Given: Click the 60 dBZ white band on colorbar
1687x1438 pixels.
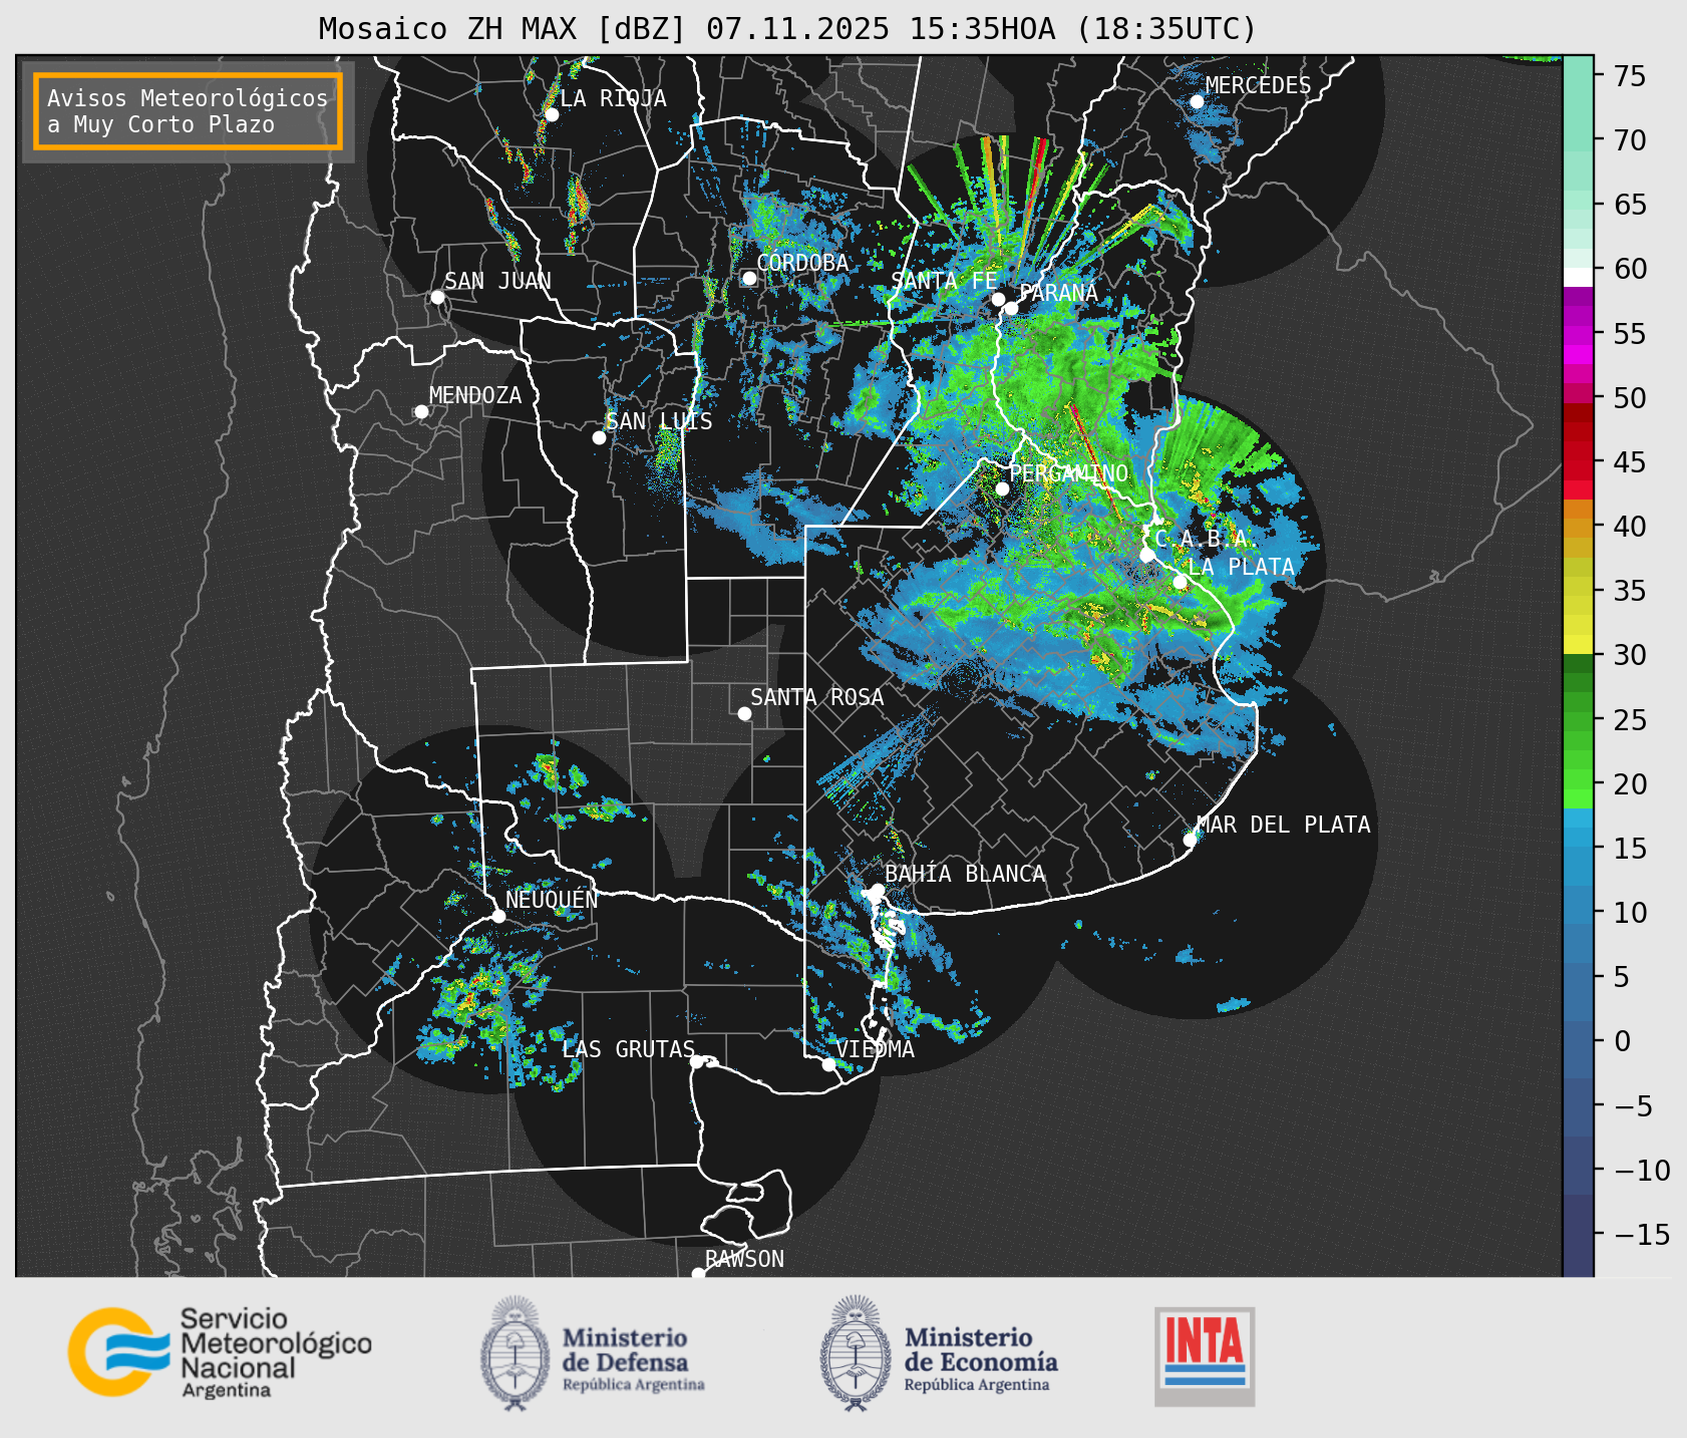Looking at the screenshot, I should [1577, 277].
